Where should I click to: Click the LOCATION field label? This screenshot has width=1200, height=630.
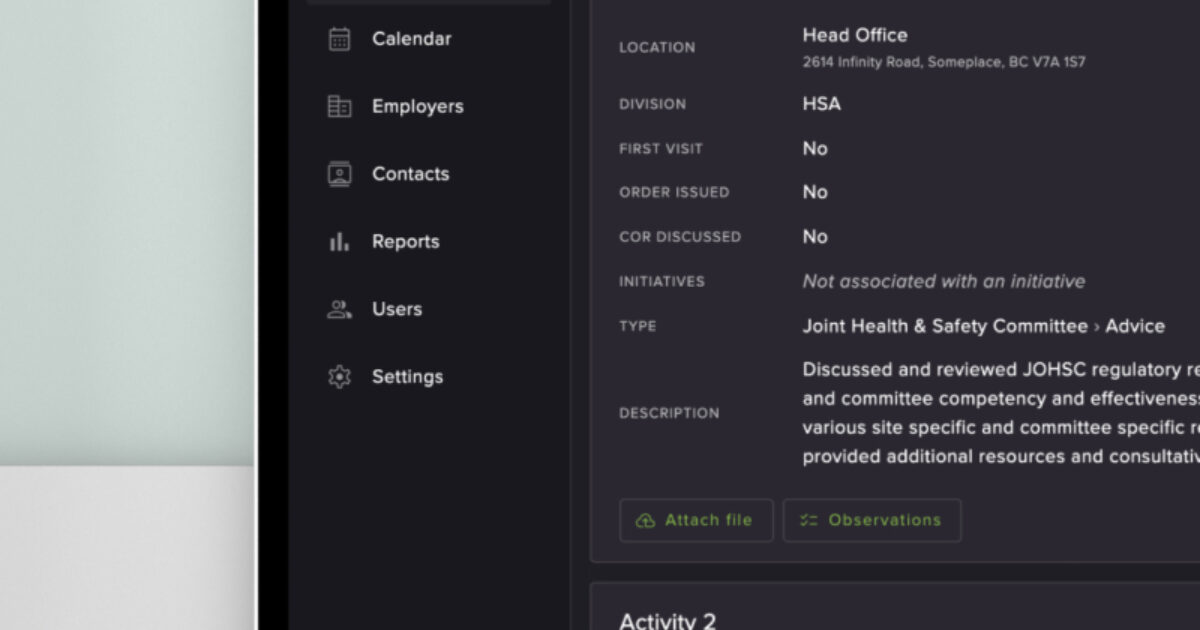657,47
